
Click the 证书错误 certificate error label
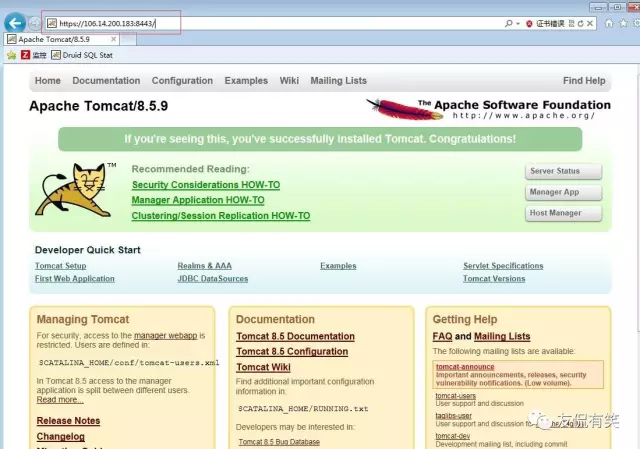(550, 24)
